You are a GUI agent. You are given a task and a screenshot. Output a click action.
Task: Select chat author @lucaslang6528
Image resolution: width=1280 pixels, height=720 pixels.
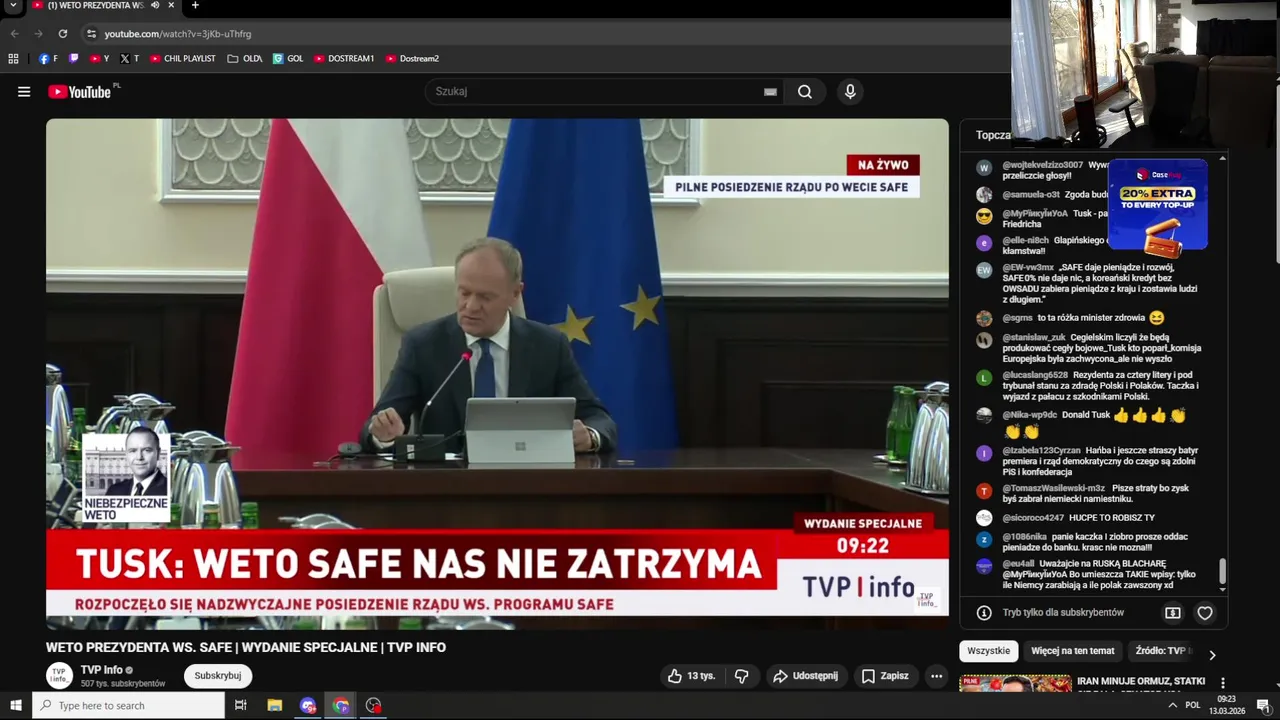coord(1035,375)
